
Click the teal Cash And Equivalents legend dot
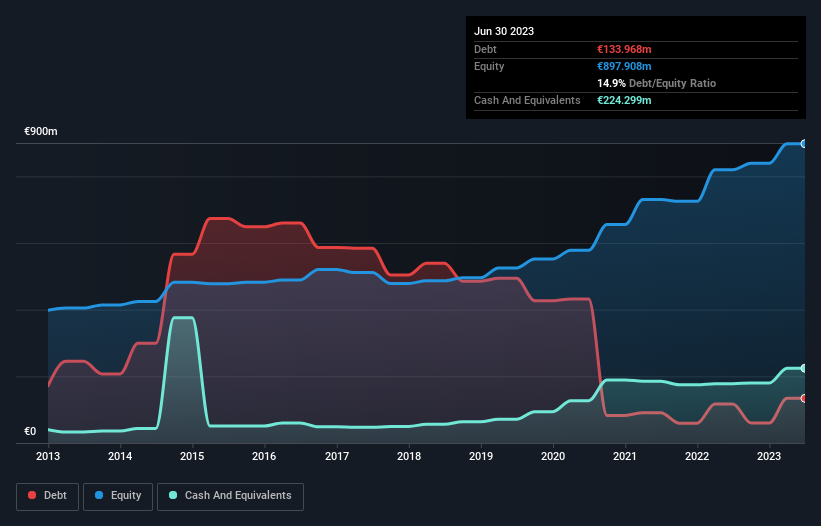[173, 495]
